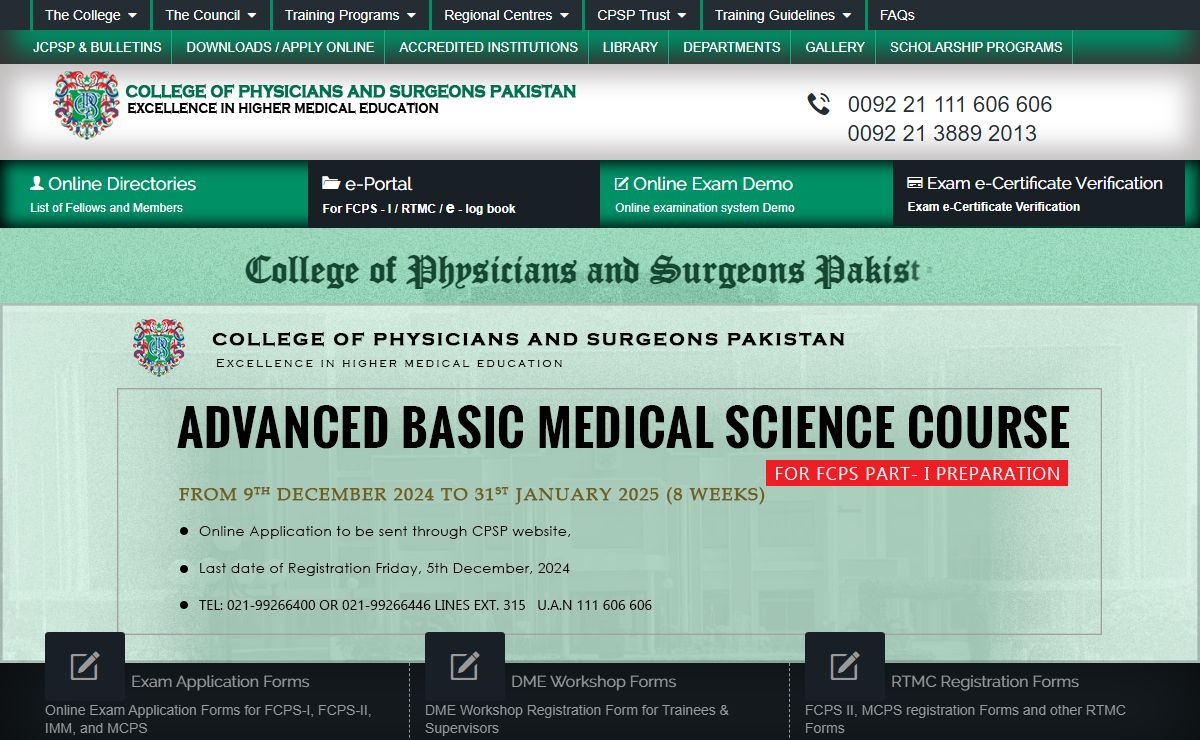Launch the Online Exam Demo tile
Image resolution: width=1200 pixels, height=740 pixels.
[x=746, y=194]
